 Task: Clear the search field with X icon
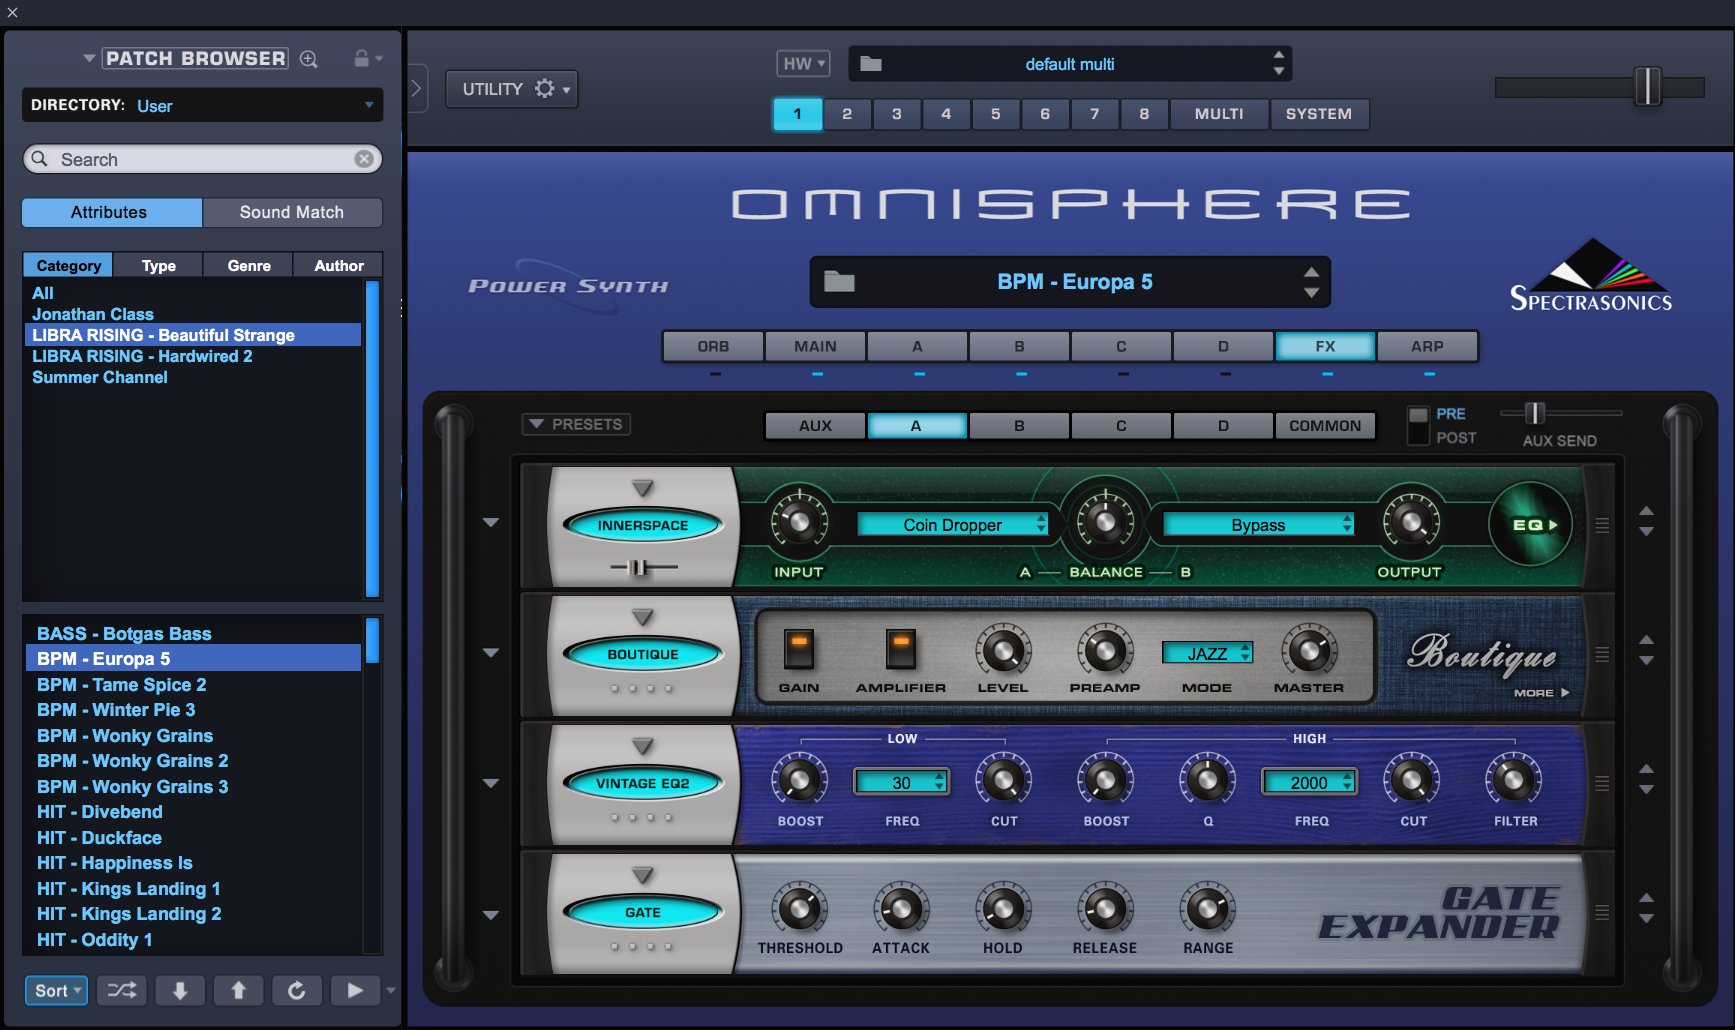[x=364, y=159]
